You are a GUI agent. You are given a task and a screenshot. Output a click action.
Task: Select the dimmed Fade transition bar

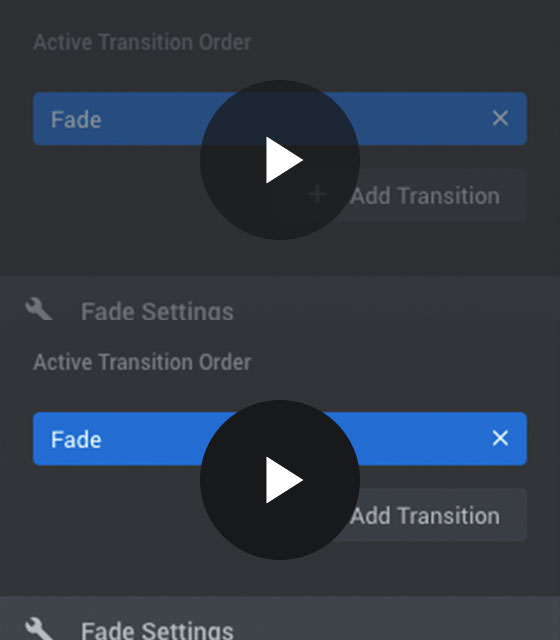[x=280, y=119]
